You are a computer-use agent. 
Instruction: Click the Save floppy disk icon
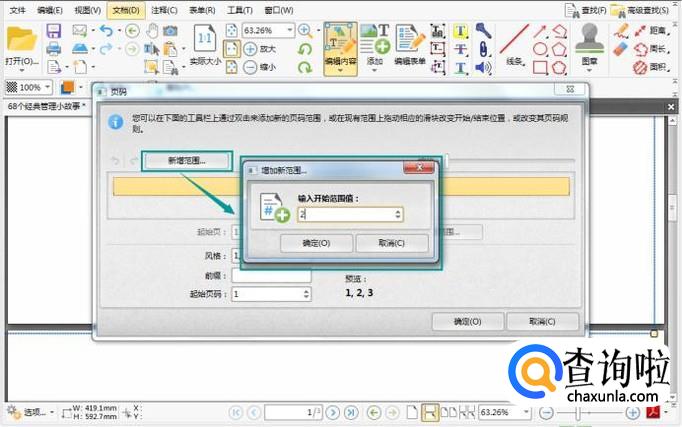(x=53, y=31)
